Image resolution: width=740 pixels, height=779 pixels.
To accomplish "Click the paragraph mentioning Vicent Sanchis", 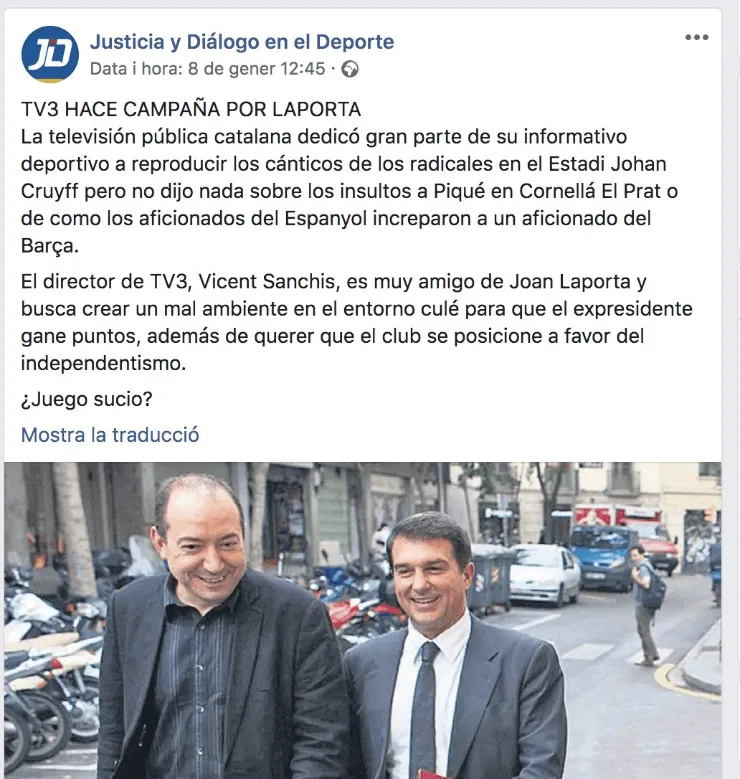I will (356, 322).
